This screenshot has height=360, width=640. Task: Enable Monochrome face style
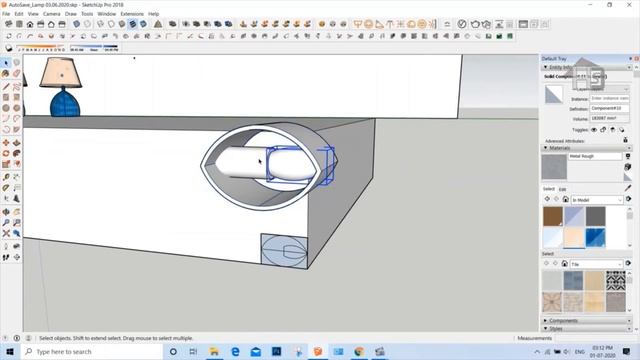click(x=143, y=24)
